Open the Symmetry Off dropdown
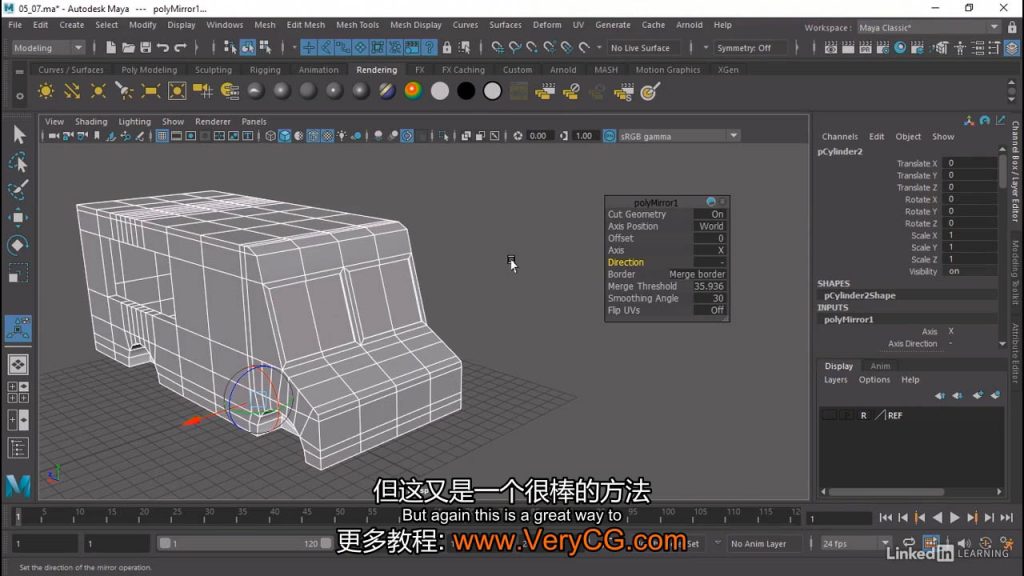Viewport: 1024px width, 576px height. click(x=750, y=48)
